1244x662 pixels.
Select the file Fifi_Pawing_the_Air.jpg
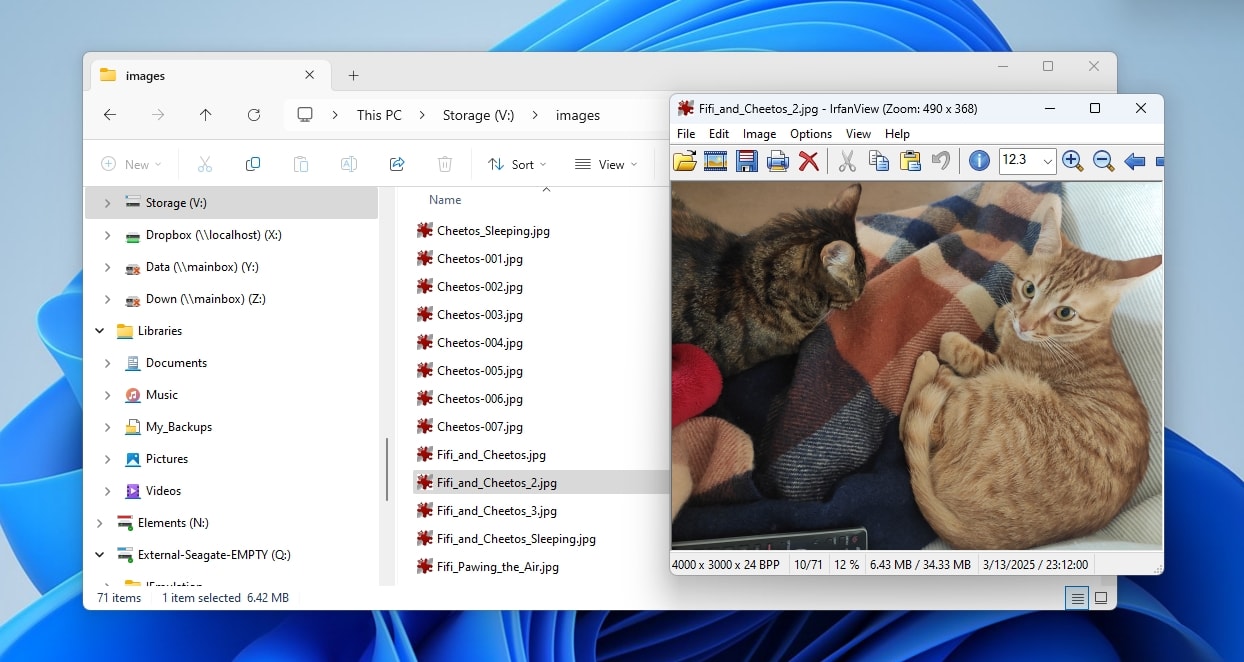point(497,567)
